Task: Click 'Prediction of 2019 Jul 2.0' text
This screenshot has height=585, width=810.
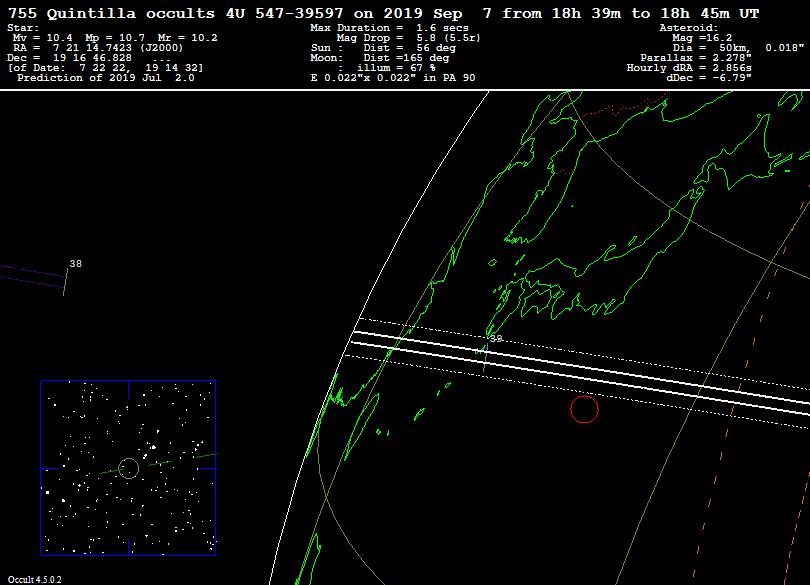Action: tap(106, 78)
